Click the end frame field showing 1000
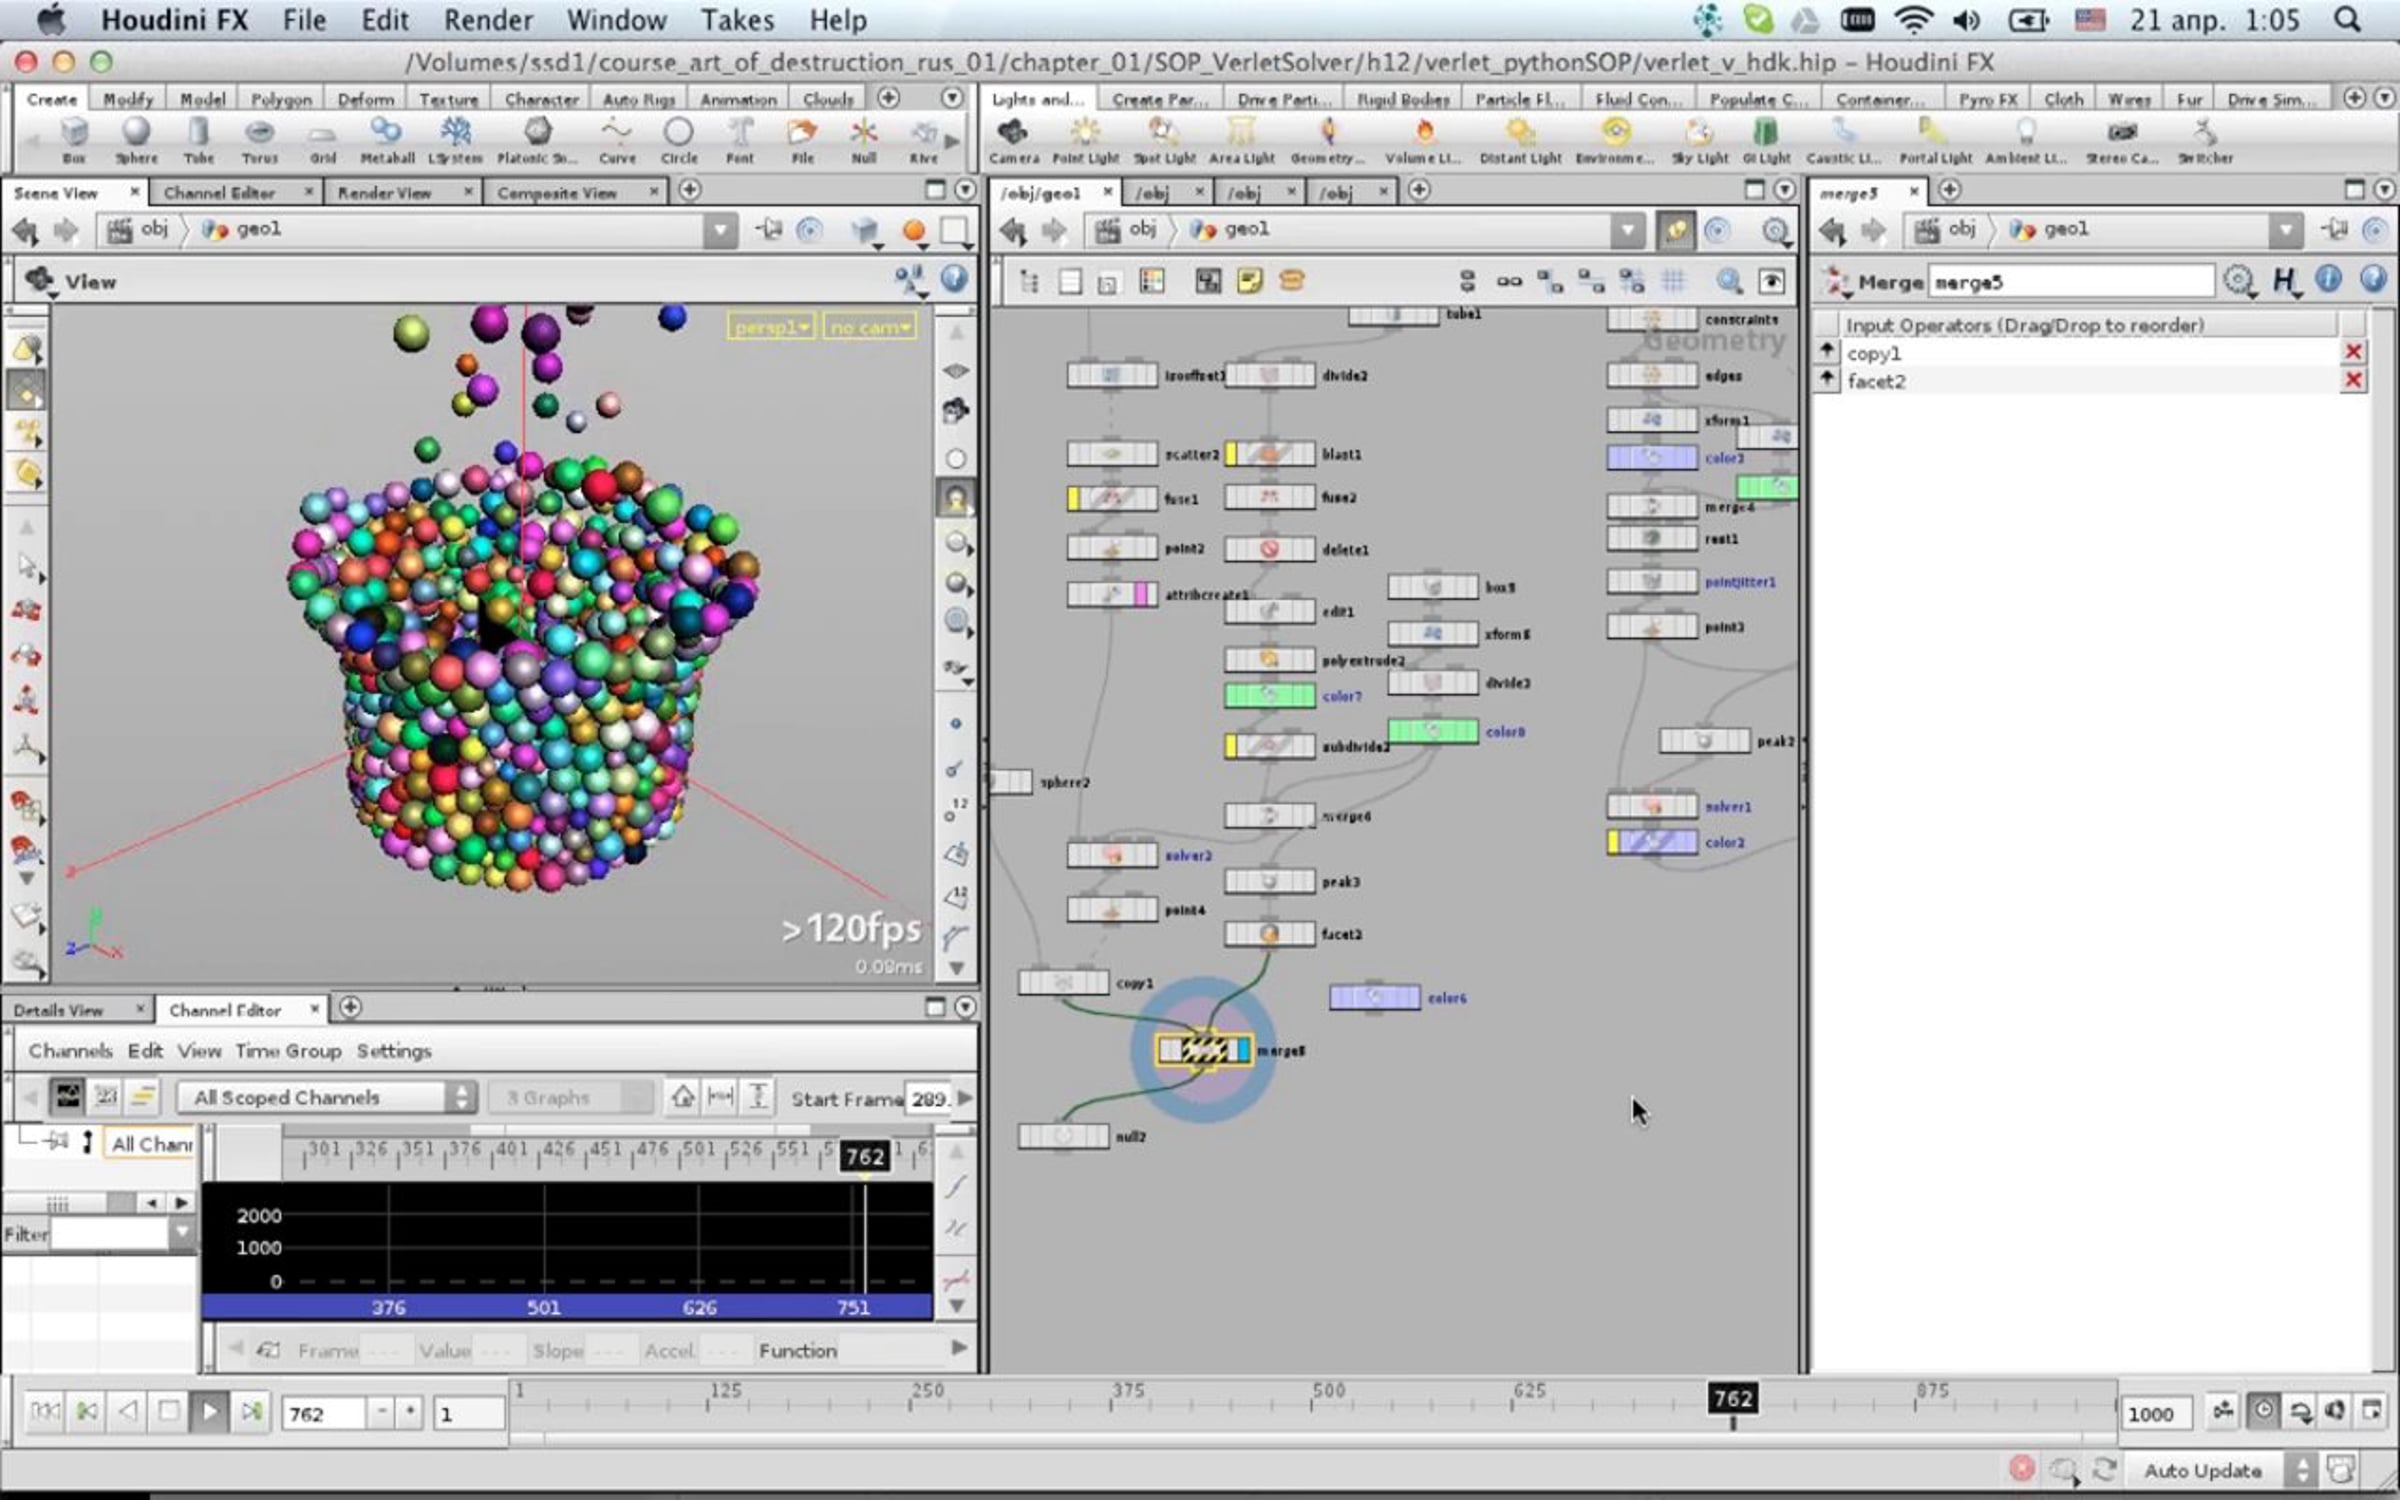The height and width of the screenshot is (1500, 2400). 2155,1413
